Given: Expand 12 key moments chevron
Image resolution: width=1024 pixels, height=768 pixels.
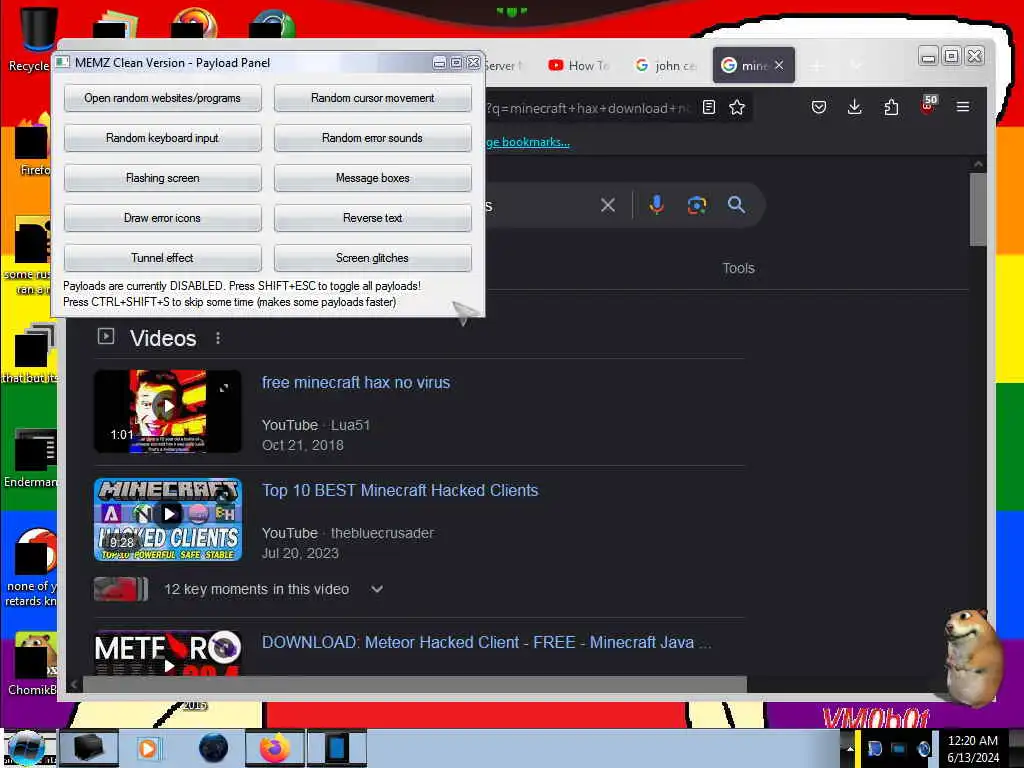Looking at the screenshot, I should coord(377,589).
